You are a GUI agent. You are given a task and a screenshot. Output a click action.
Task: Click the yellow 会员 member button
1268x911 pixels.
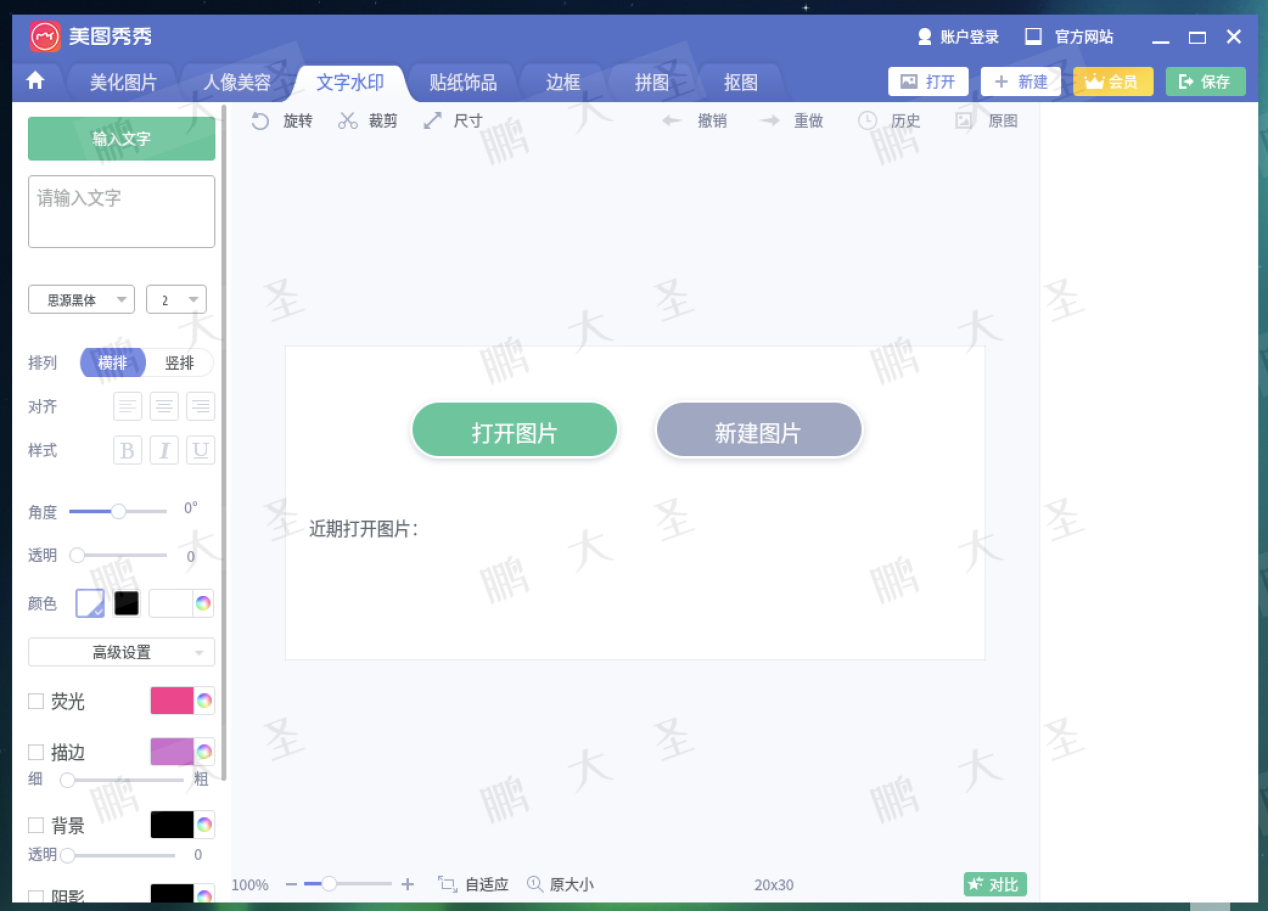coord(1113,82)
